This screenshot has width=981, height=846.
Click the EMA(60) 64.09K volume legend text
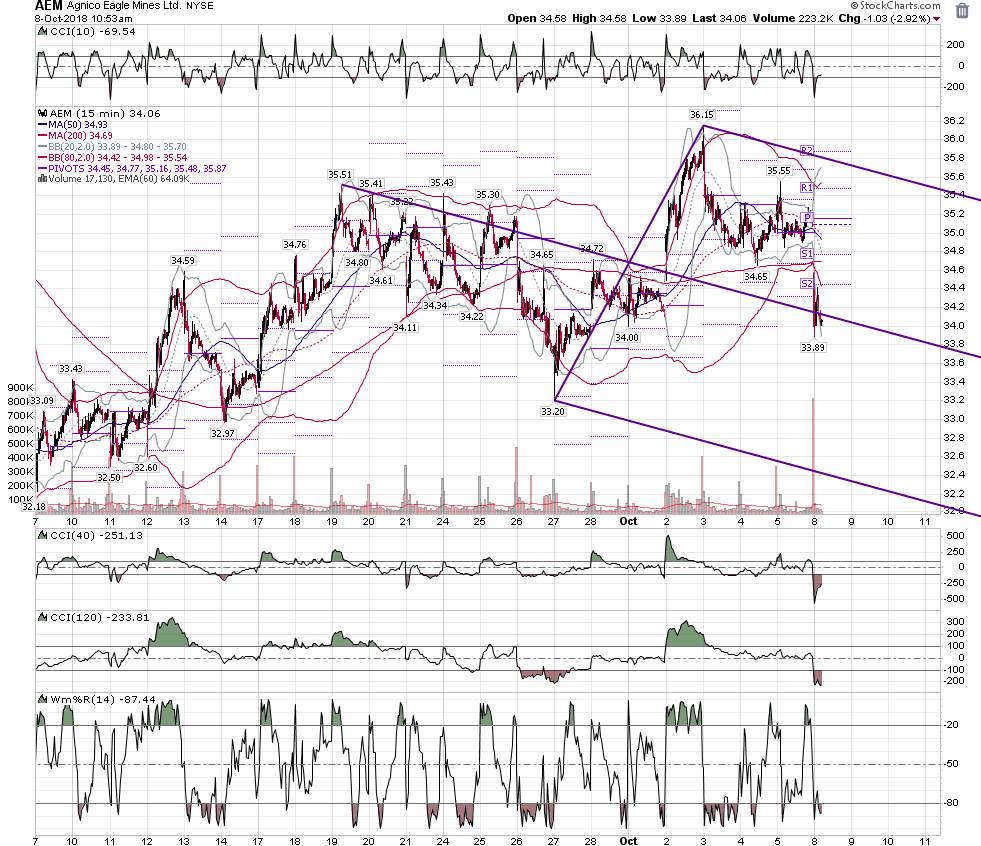click(156, 179)
